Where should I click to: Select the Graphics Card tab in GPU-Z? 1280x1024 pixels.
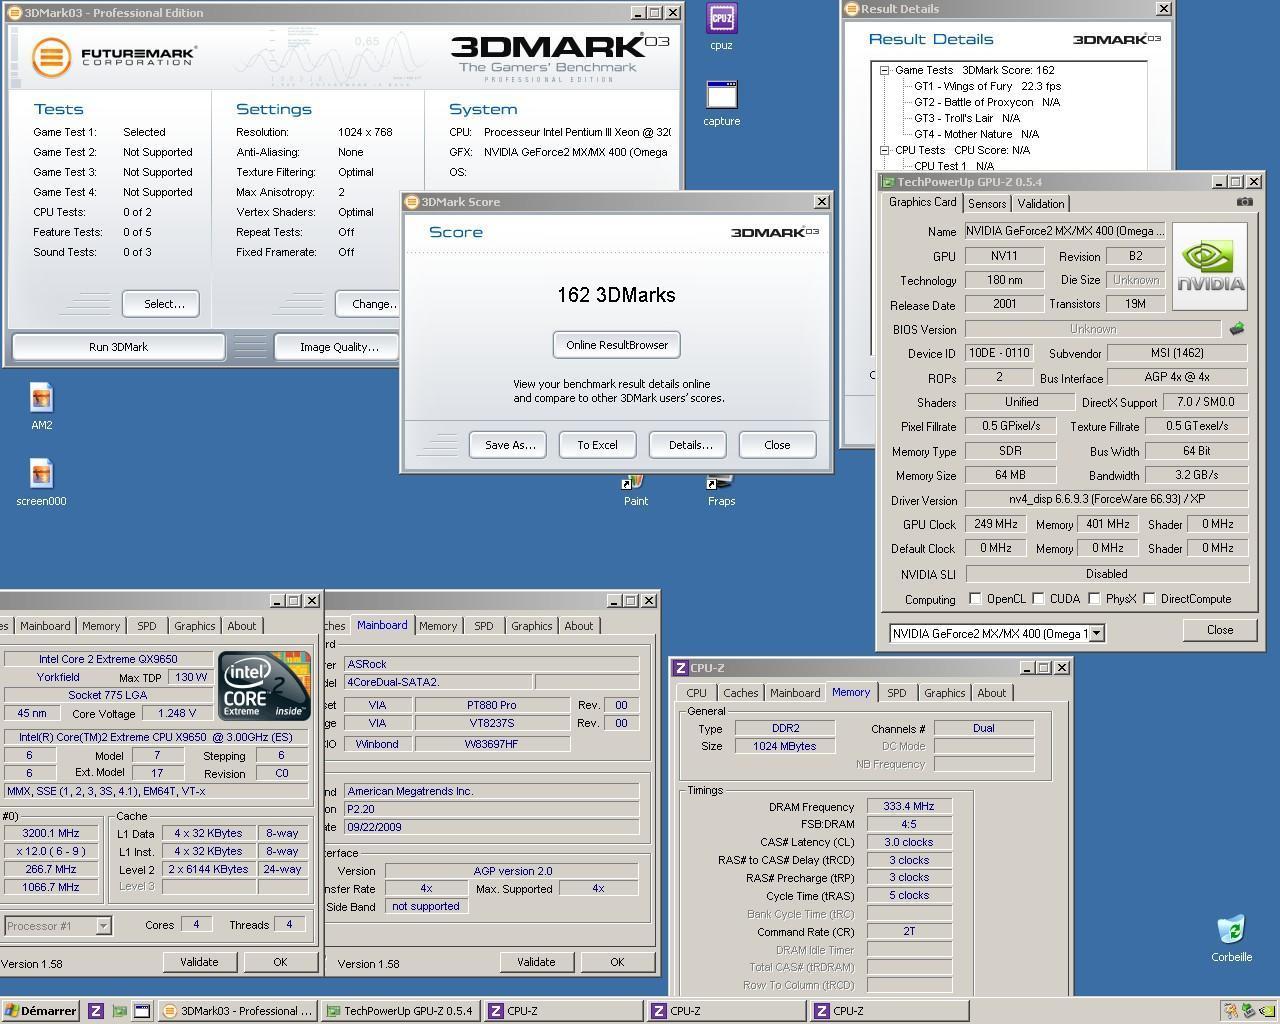pyautogui.click(x=922, y=202)
